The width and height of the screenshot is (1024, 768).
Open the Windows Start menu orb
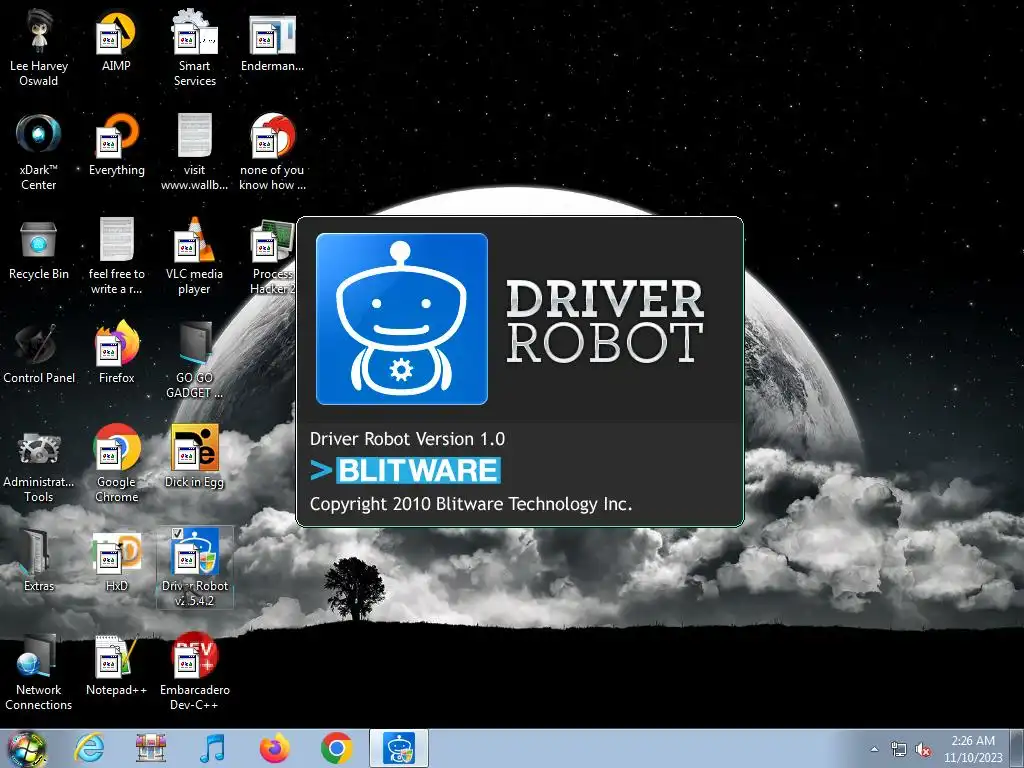pyautogui.click(x=27, y=748)
